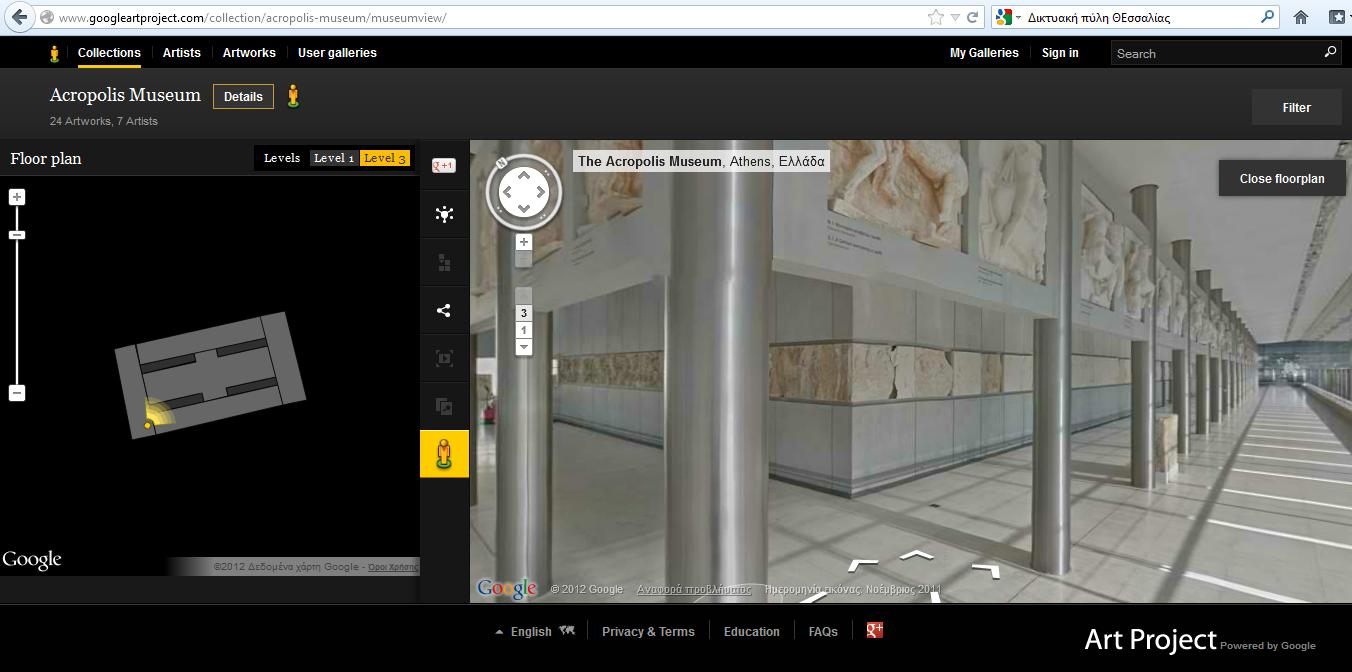Image resolution: width=1352 pixels, height=672 pixels.
Task: Click the left-turn navigation arrow on the museum floor
Action: click(861, 566)
